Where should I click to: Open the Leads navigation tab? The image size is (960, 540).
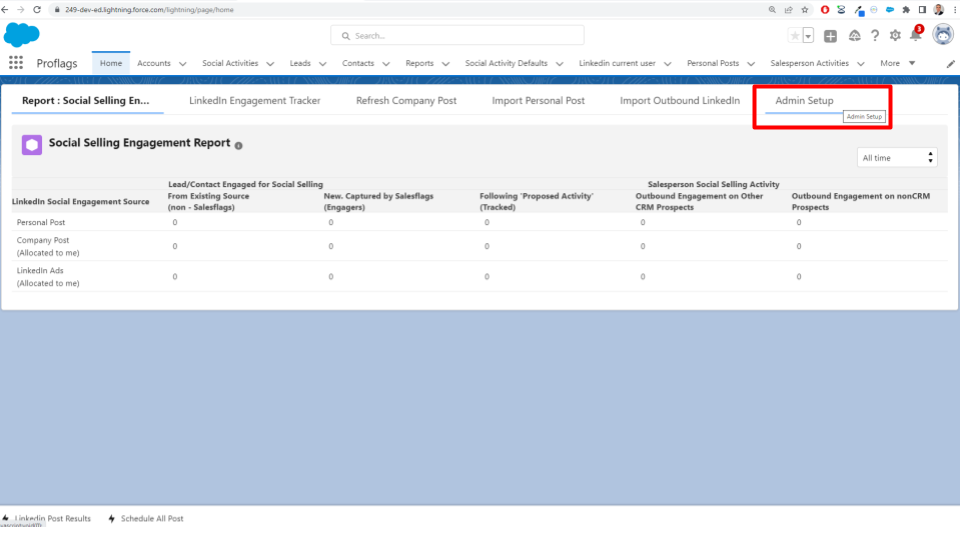(300, 63)
